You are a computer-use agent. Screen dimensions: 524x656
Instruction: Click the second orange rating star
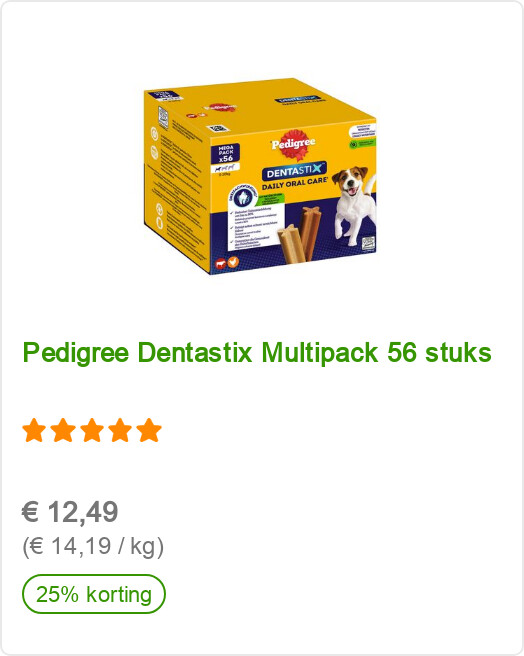[63, 430]
